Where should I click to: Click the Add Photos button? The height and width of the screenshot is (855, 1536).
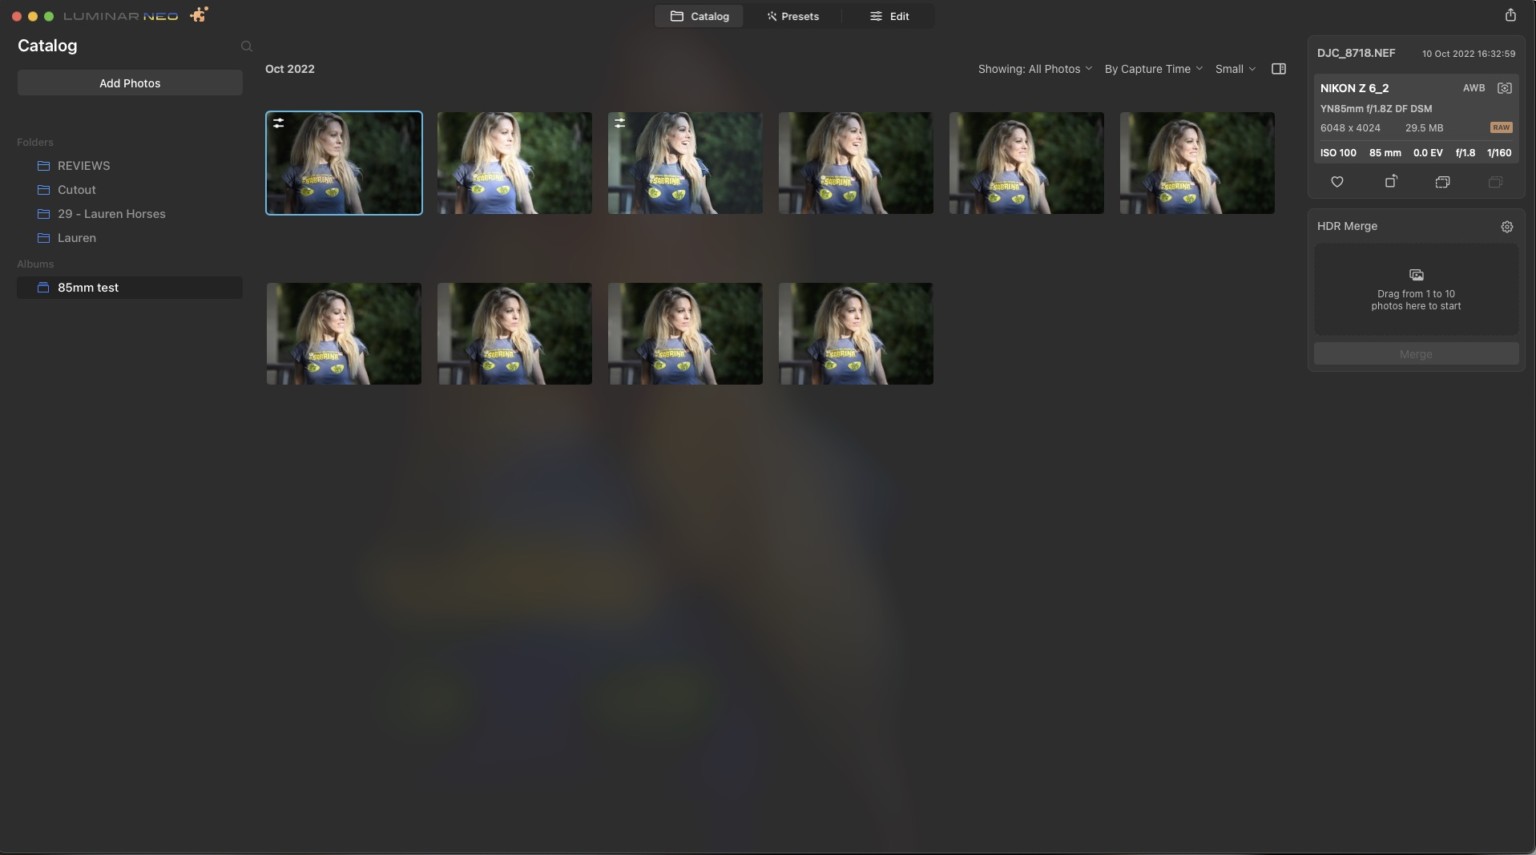pos(129,83)
